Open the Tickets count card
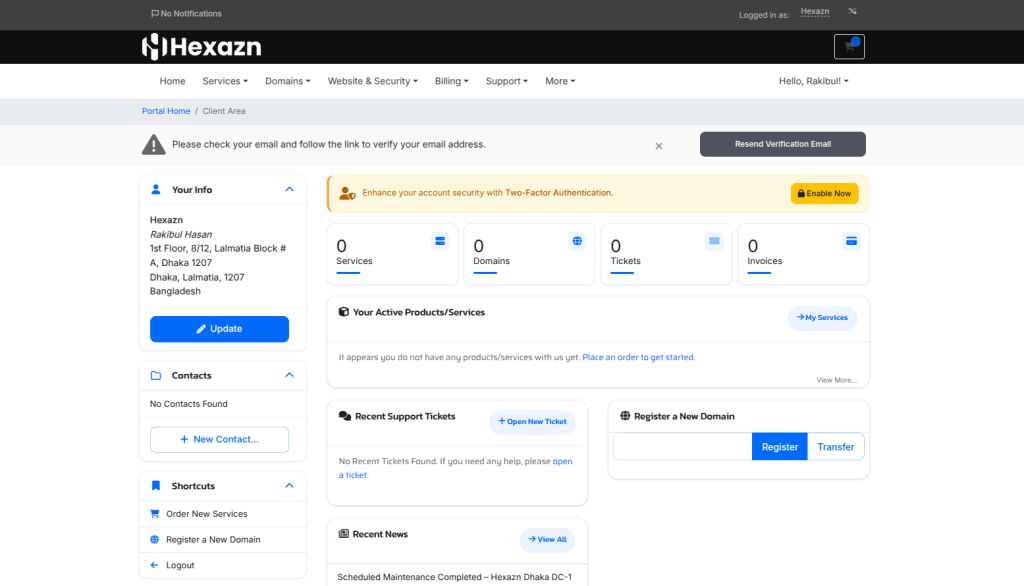 click(x=667, y=254)
